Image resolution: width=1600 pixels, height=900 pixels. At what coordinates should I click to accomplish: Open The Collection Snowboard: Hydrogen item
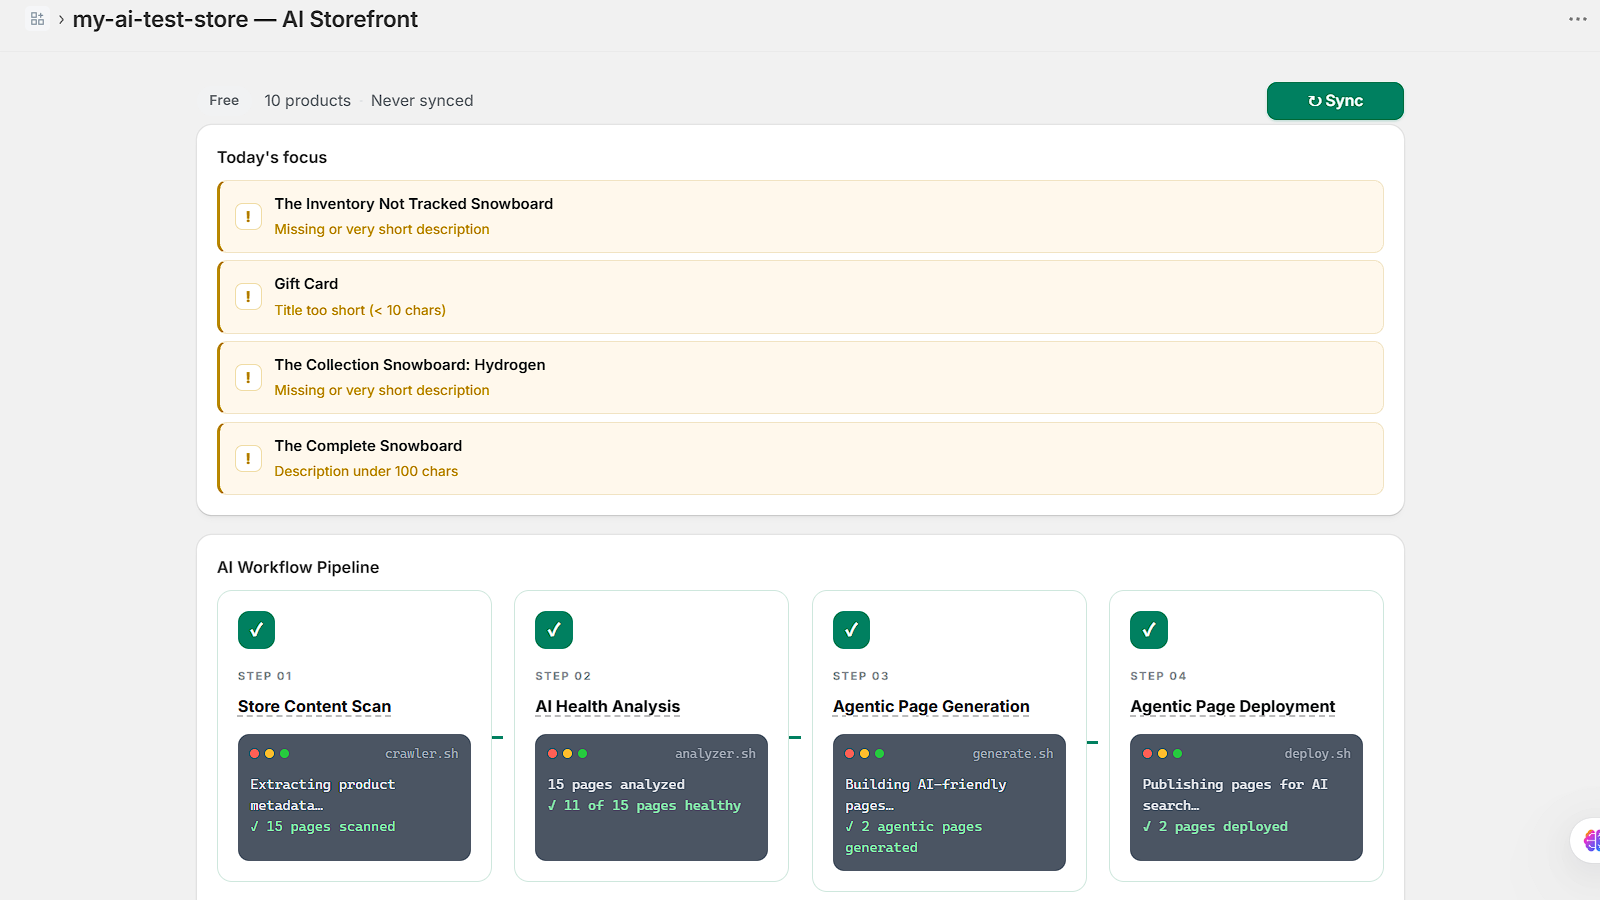tap(800, 378)
